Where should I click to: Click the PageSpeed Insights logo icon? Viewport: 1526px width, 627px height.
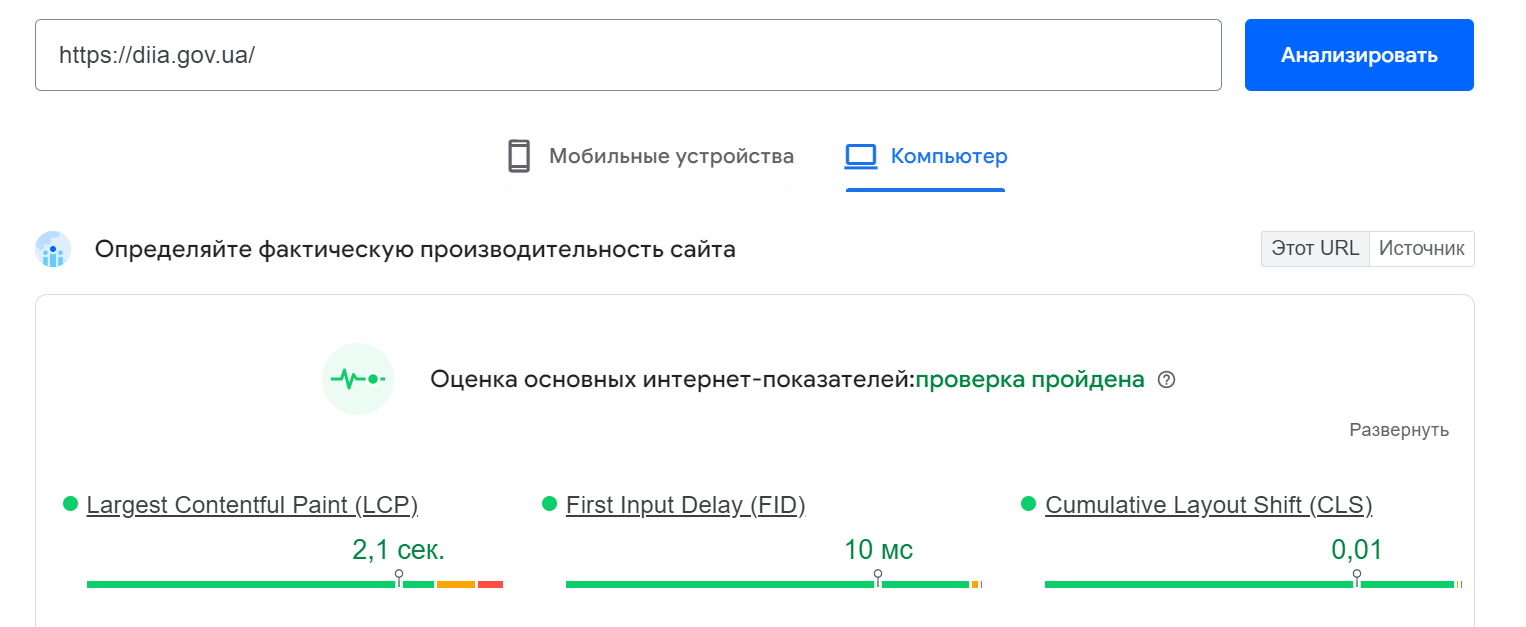pyautogui.click(x=52, y=248)
